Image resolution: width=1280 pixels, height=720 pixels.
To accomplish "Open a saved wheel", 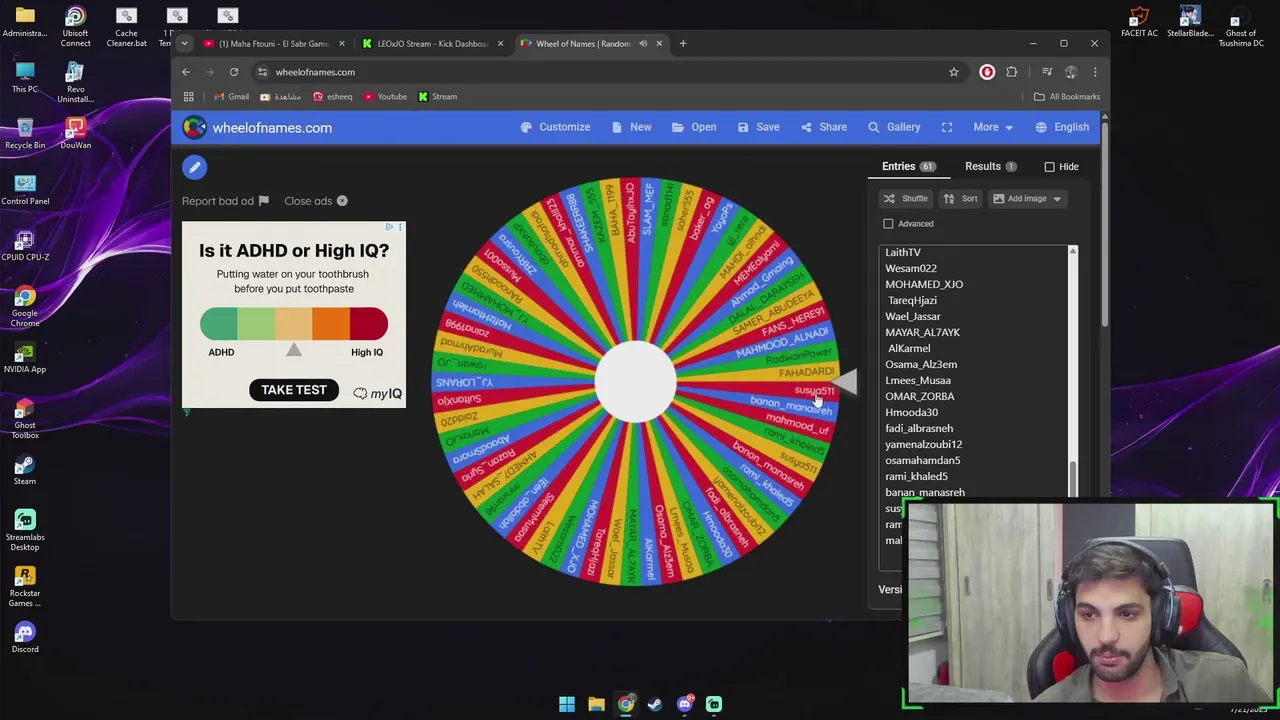I will click(694, 127).
